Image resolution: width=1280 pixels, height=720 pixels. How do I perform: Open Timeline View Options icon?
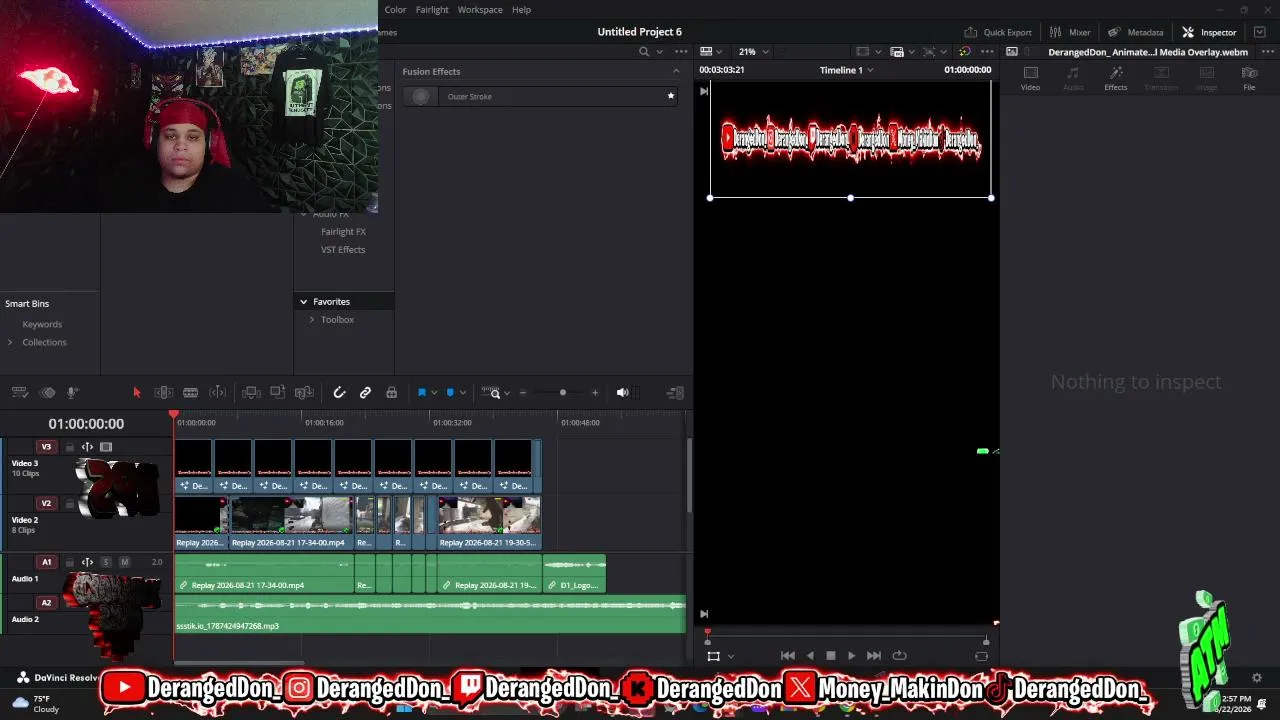(18, 393)
